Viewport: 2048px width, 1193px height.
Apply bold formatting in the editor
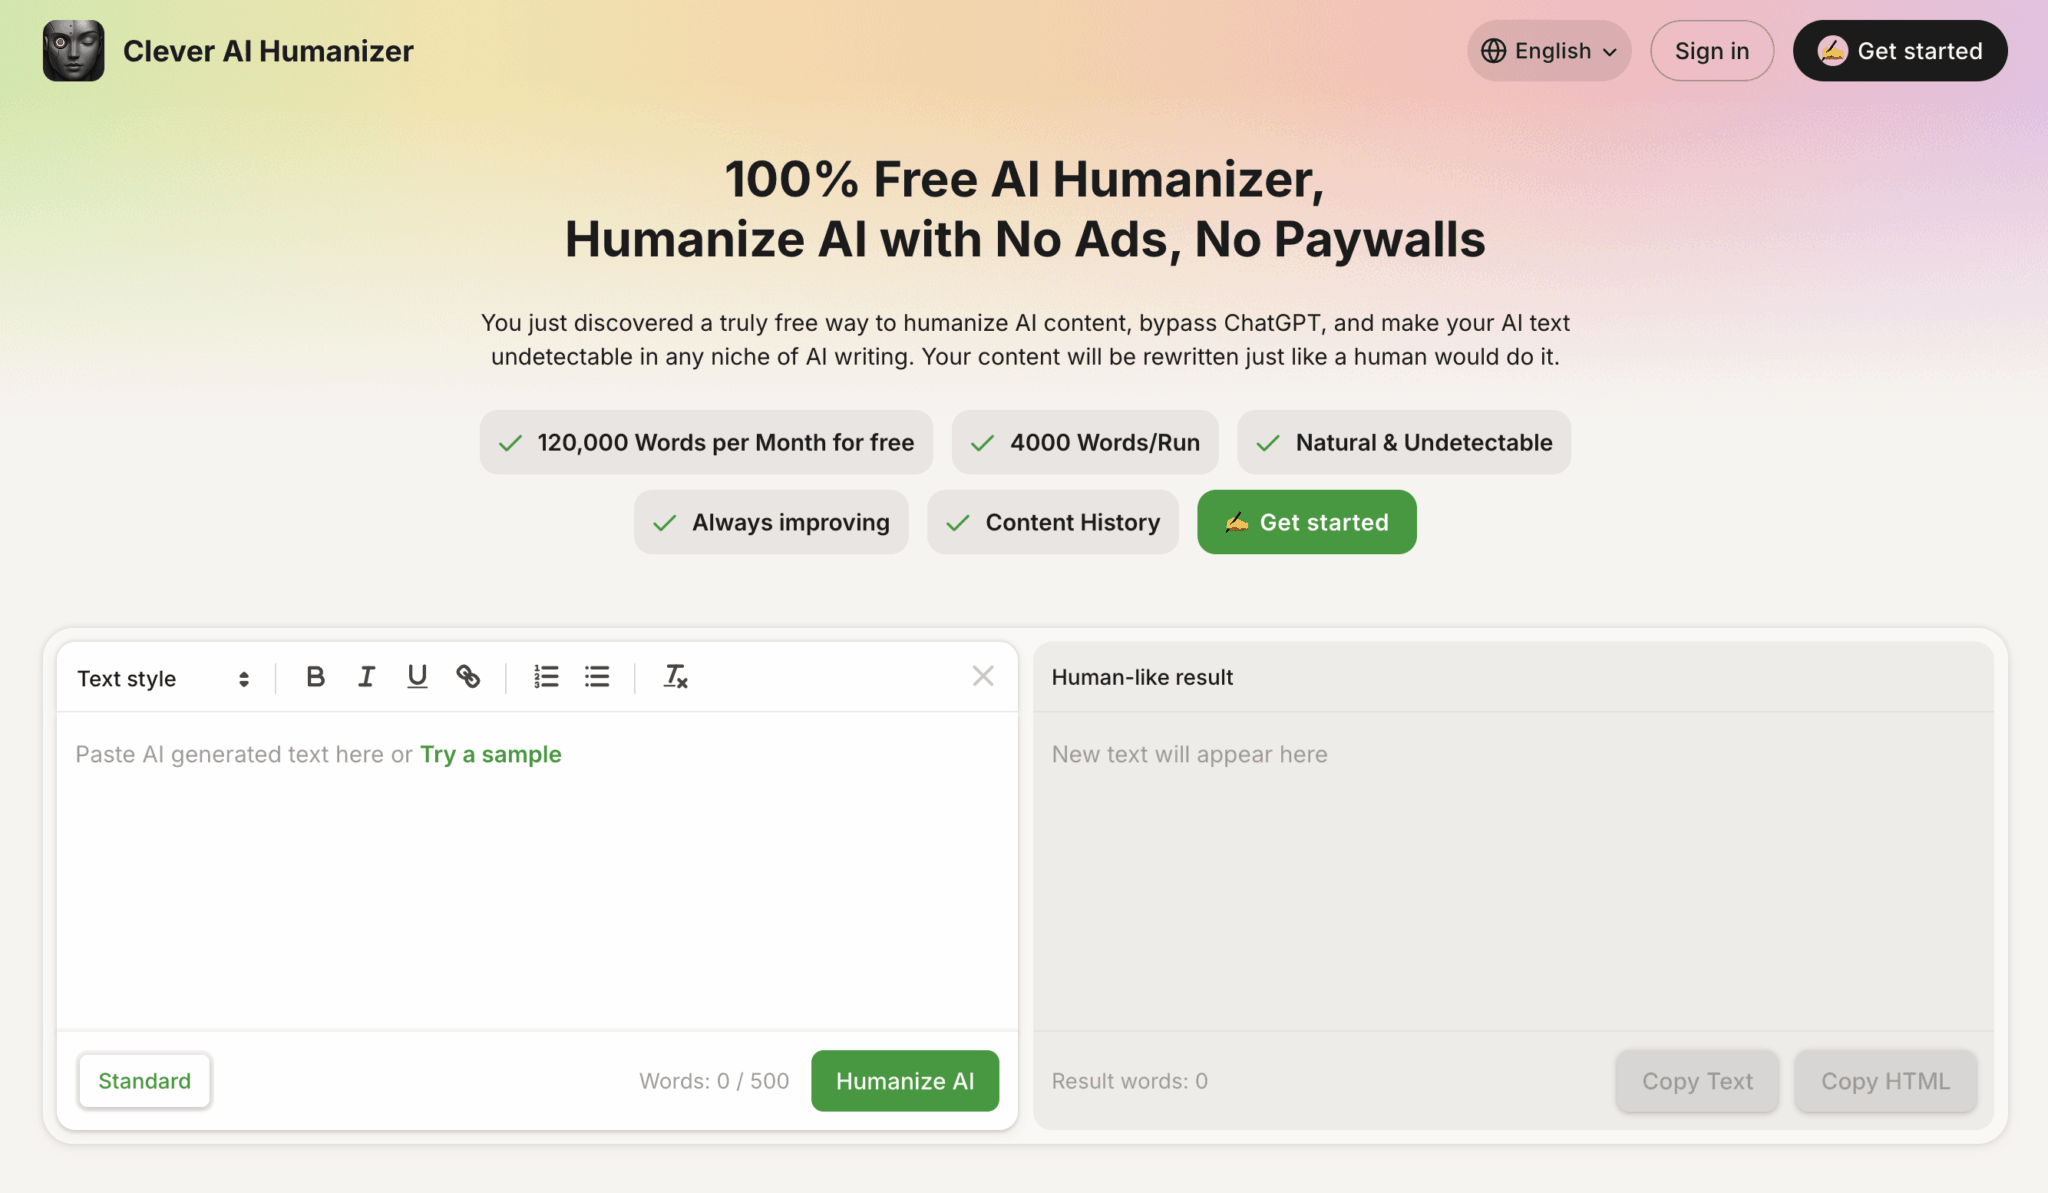pos(316,676)
